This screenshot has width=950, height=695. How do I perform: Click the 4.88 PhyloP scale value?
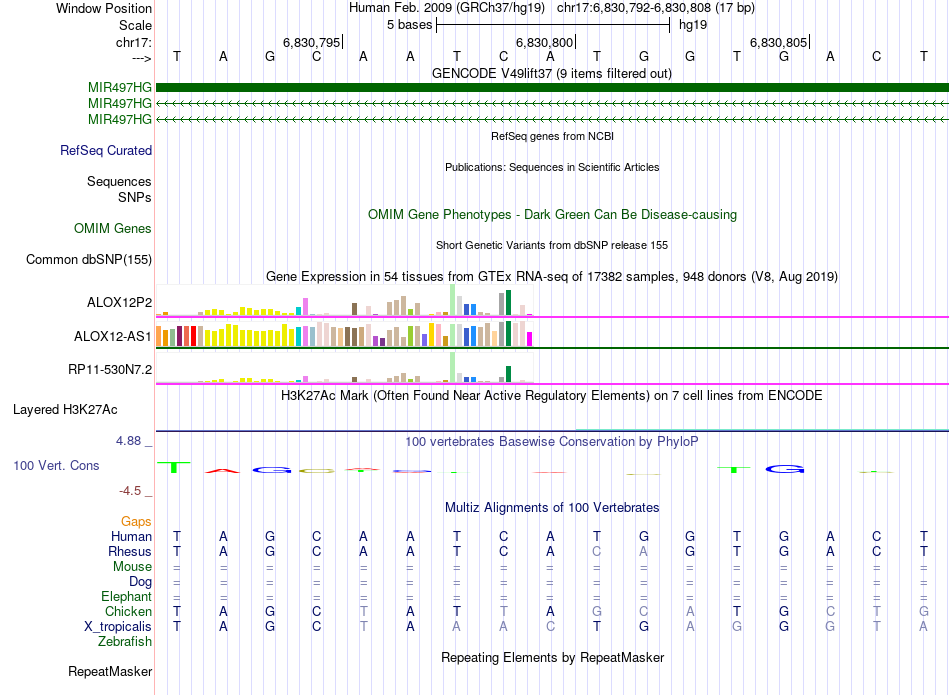(128, 441)
